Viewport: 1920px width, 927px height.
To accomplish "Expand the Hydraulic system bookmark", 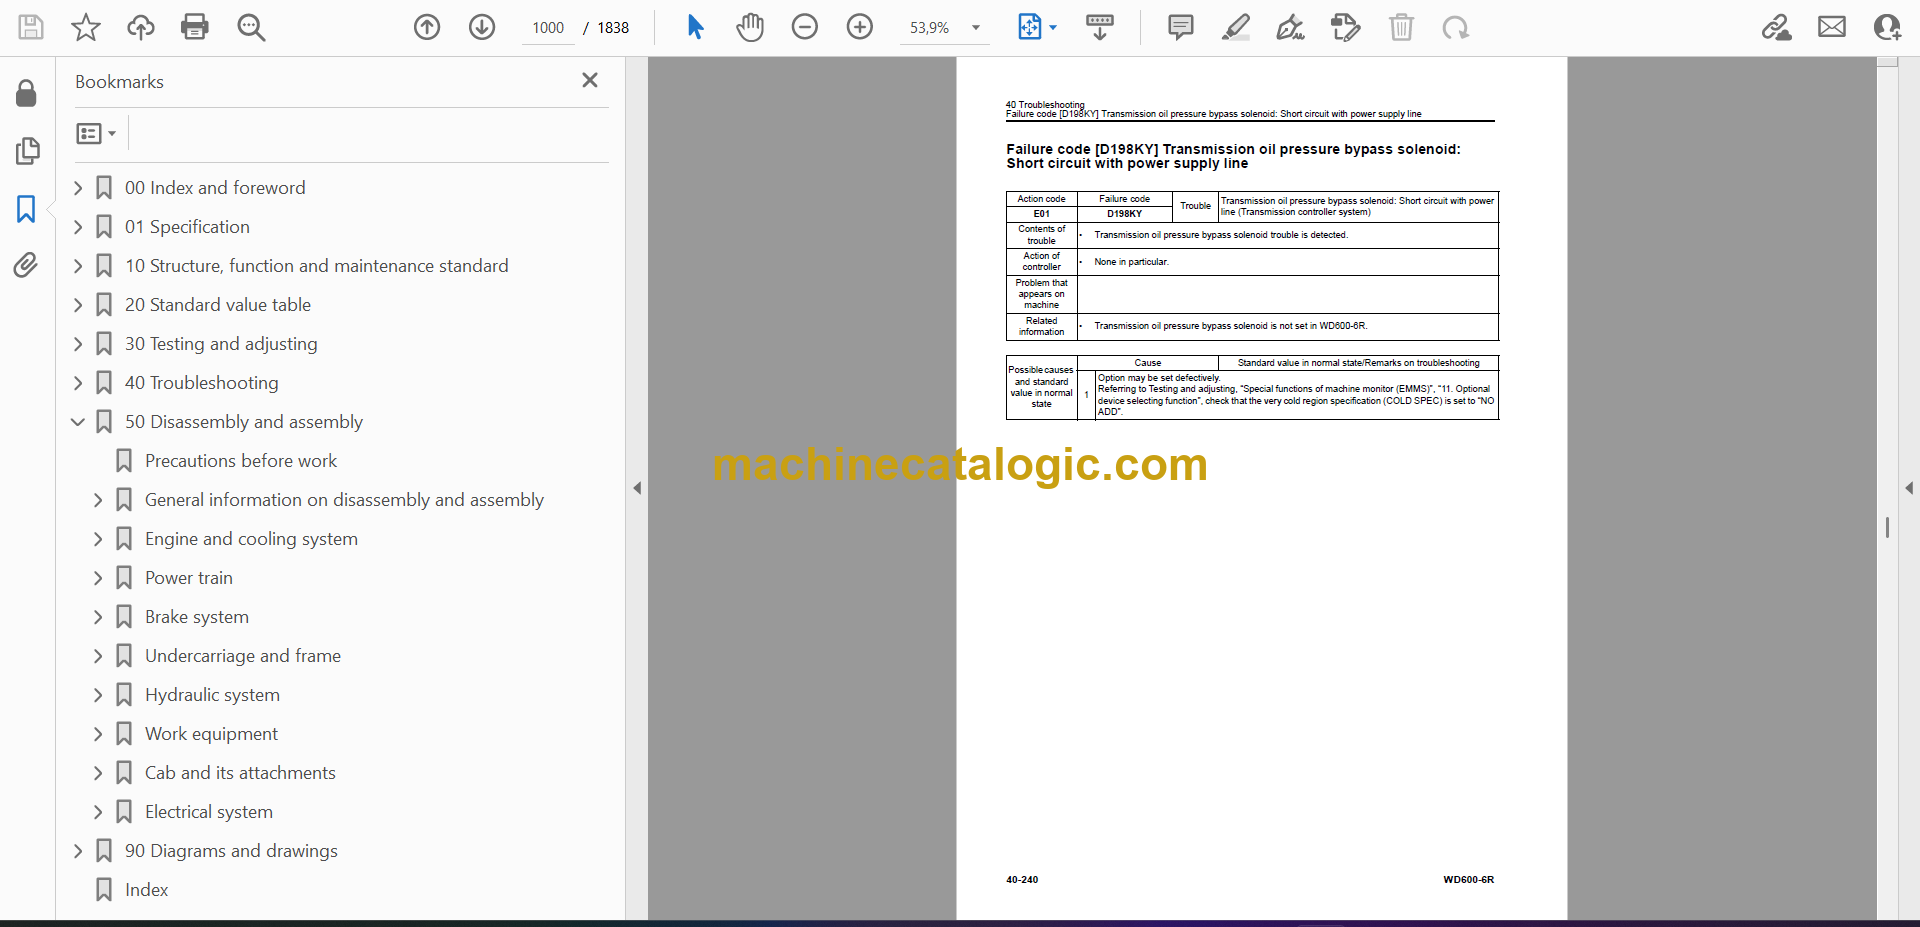I will 98,695.
